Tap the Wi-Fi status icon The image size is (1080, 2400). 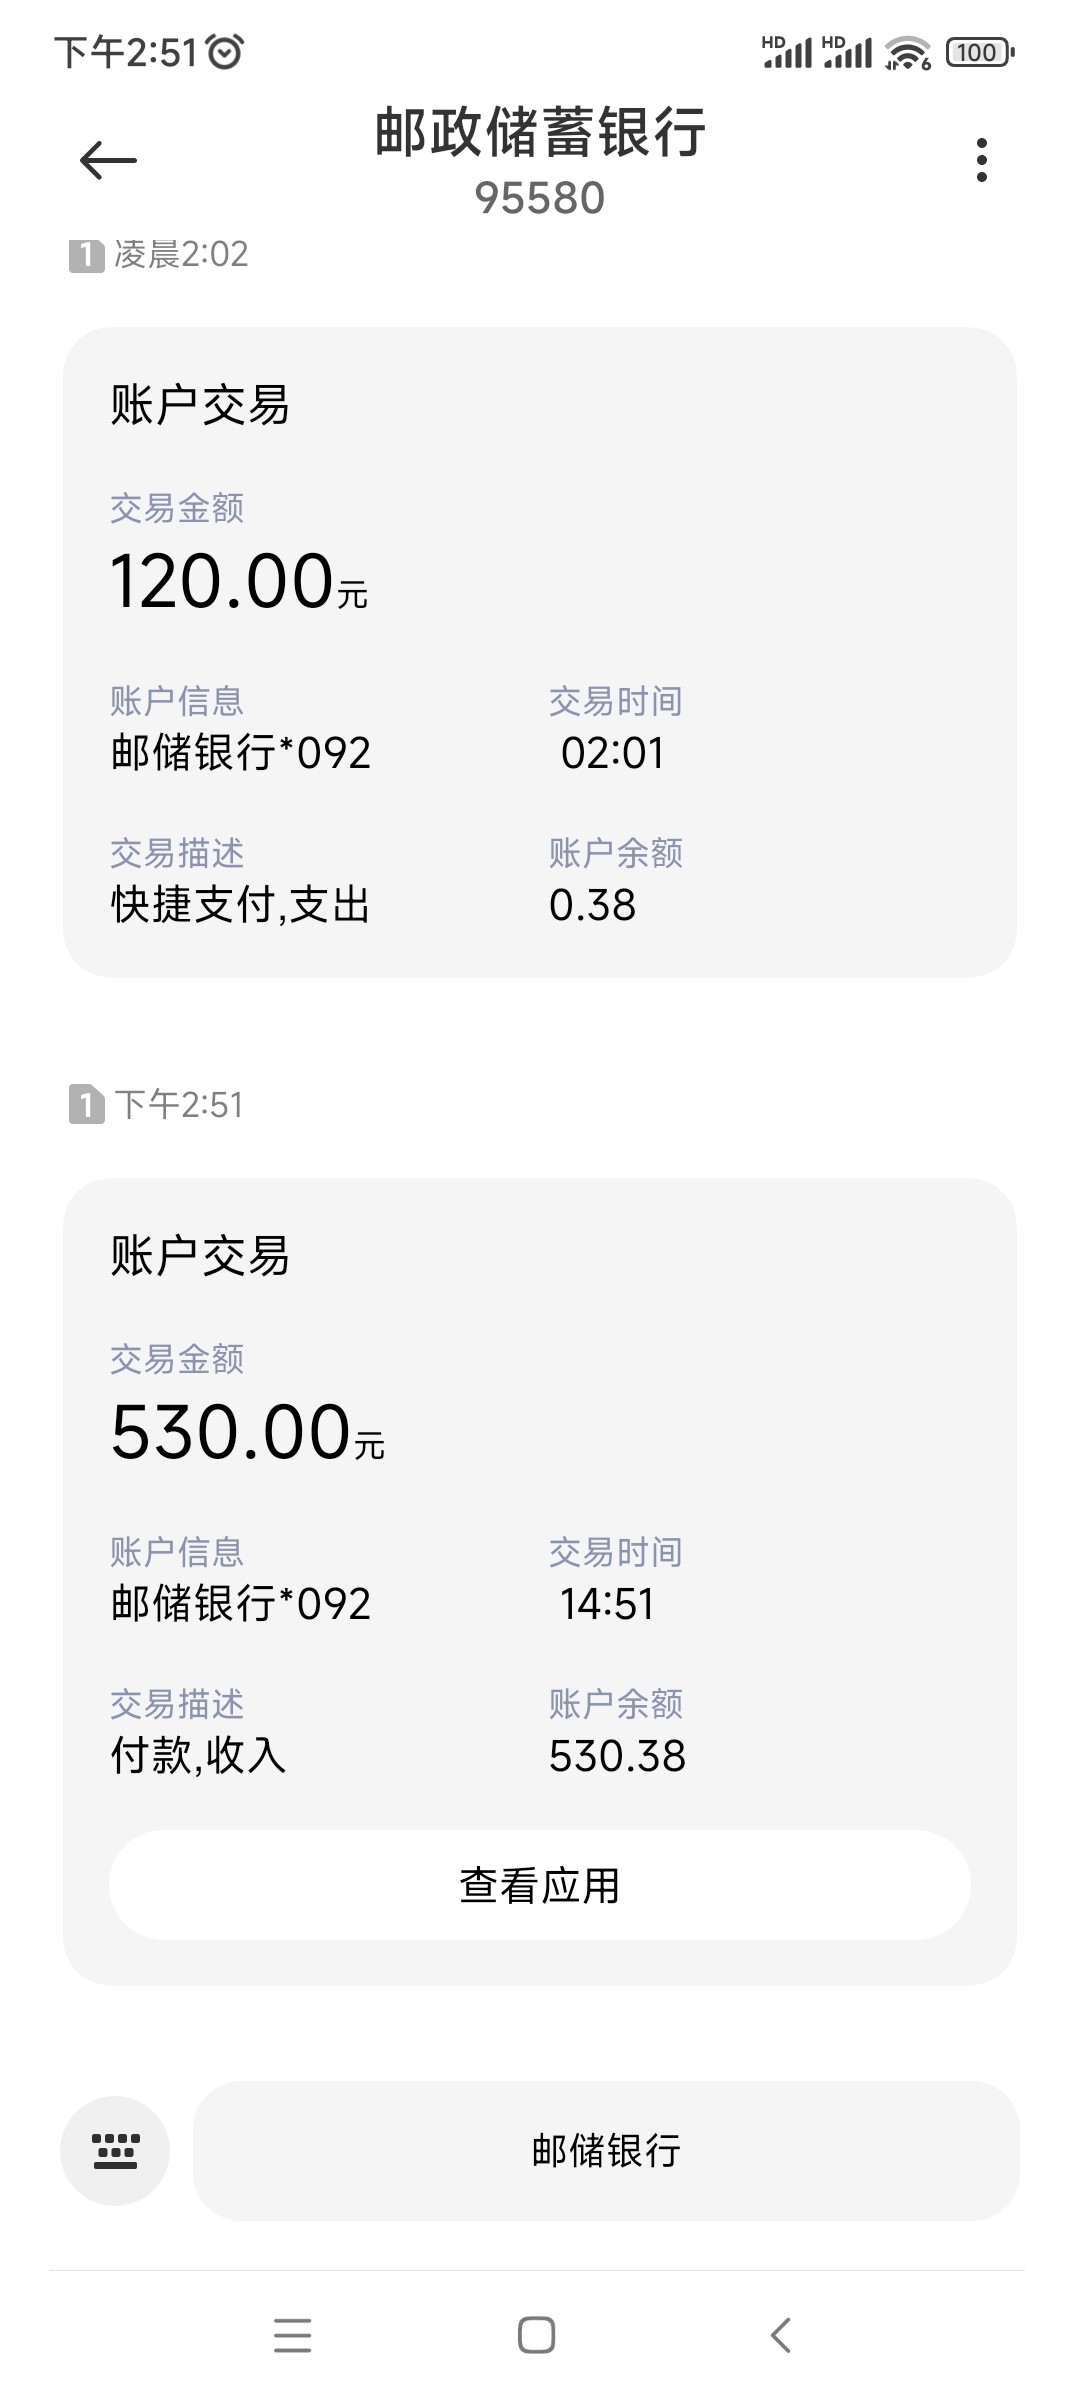pyautogui.click(x=908, y=52)
